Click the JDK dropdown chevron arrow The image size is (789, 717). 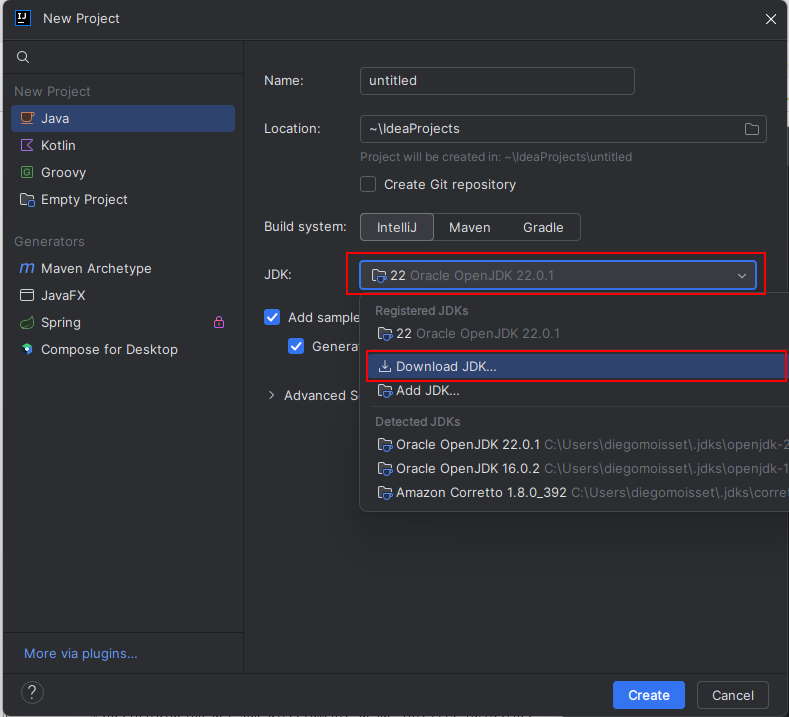742,276
